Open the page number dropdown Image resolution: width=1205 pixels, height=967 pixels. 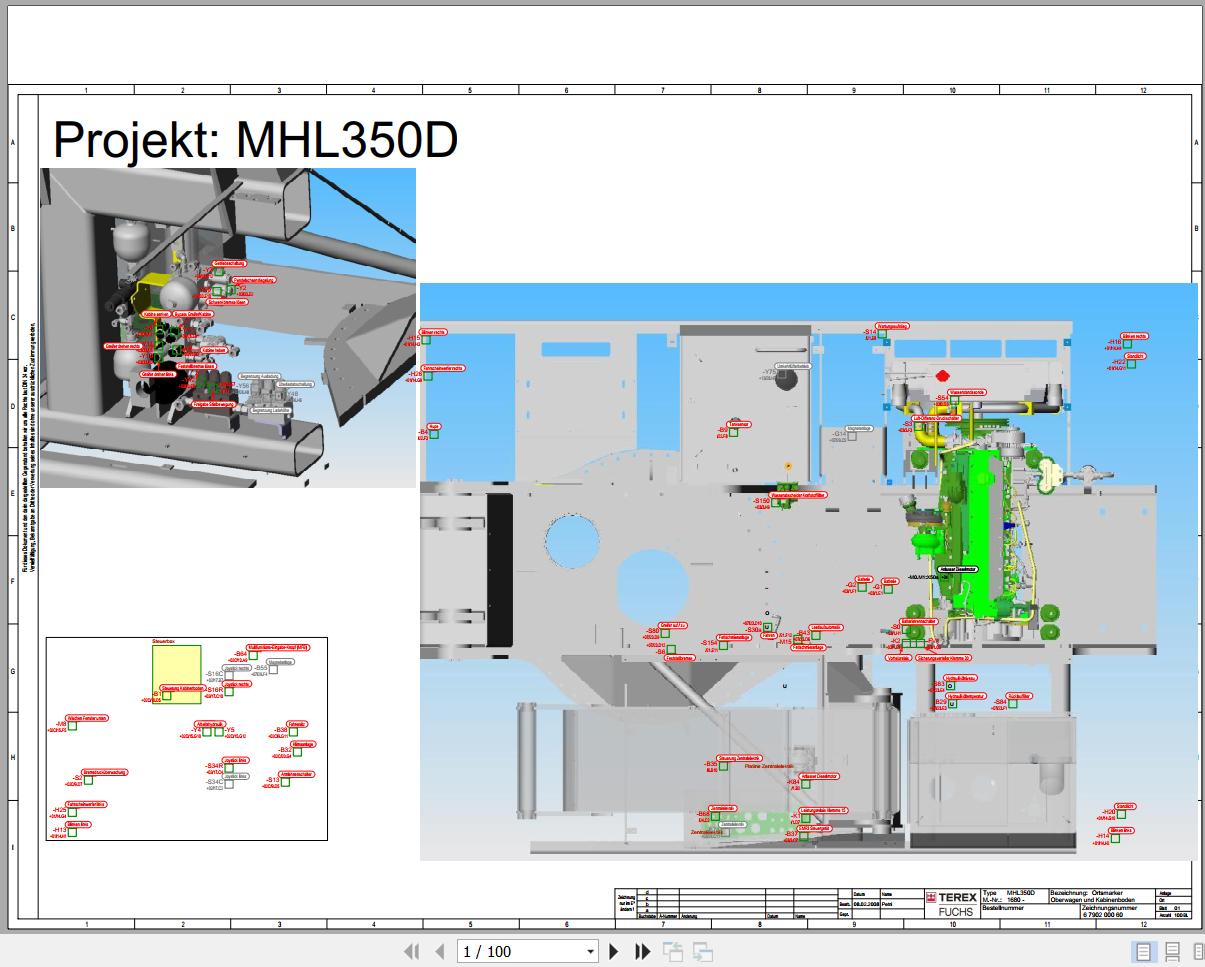pyautogui.click(x=590, y=952)
